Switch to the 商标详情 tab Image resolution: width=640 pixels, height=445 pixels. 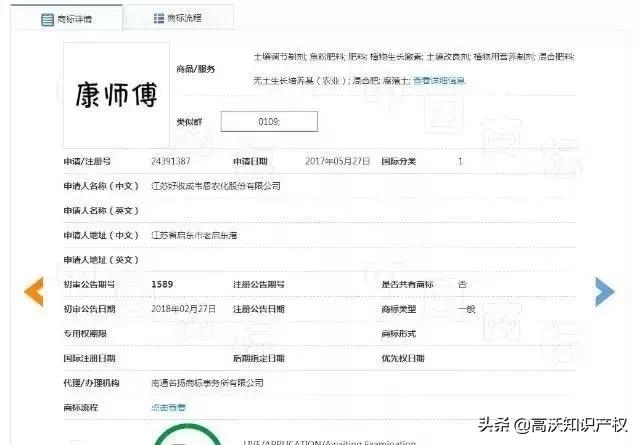pos(67,18)
